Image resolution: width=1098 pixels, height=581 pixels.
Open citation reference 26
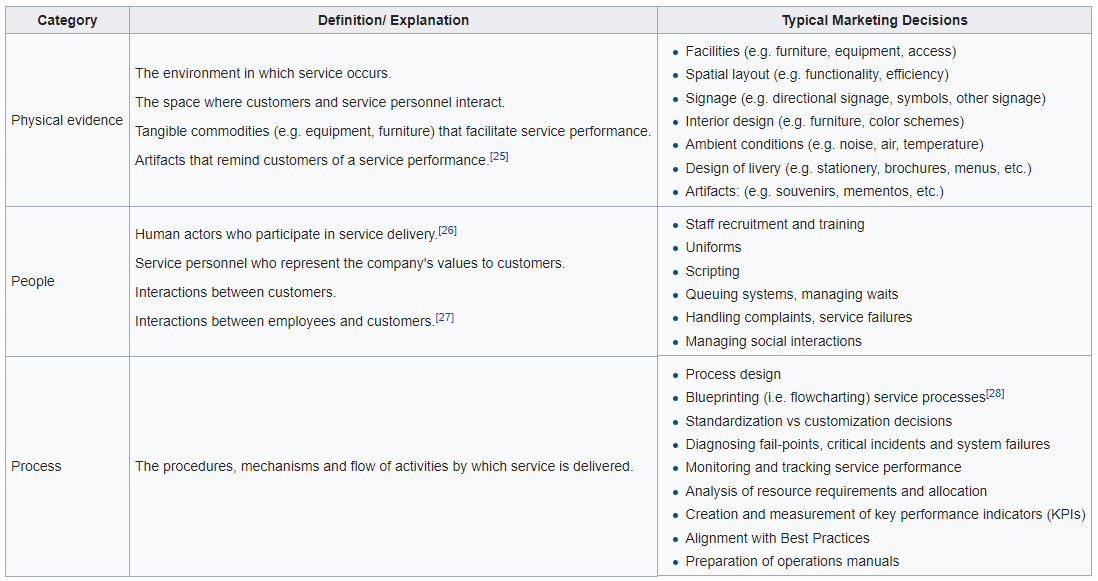pyautogui.click(x=447, y=230)
